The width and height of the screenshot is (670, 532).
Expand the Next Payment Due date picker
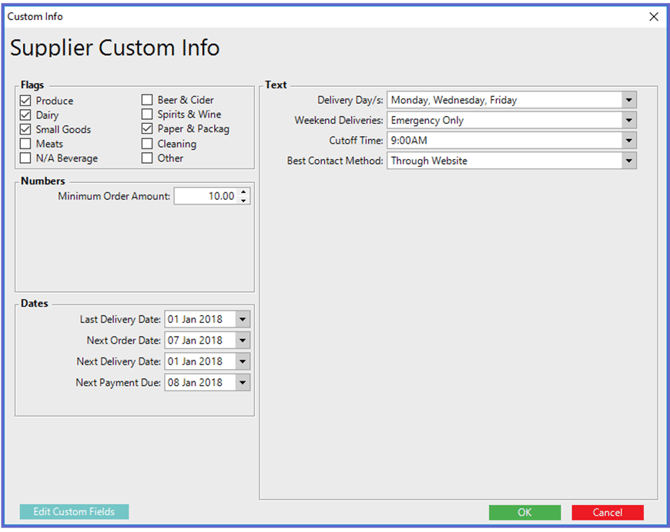(x=243, y=382)
